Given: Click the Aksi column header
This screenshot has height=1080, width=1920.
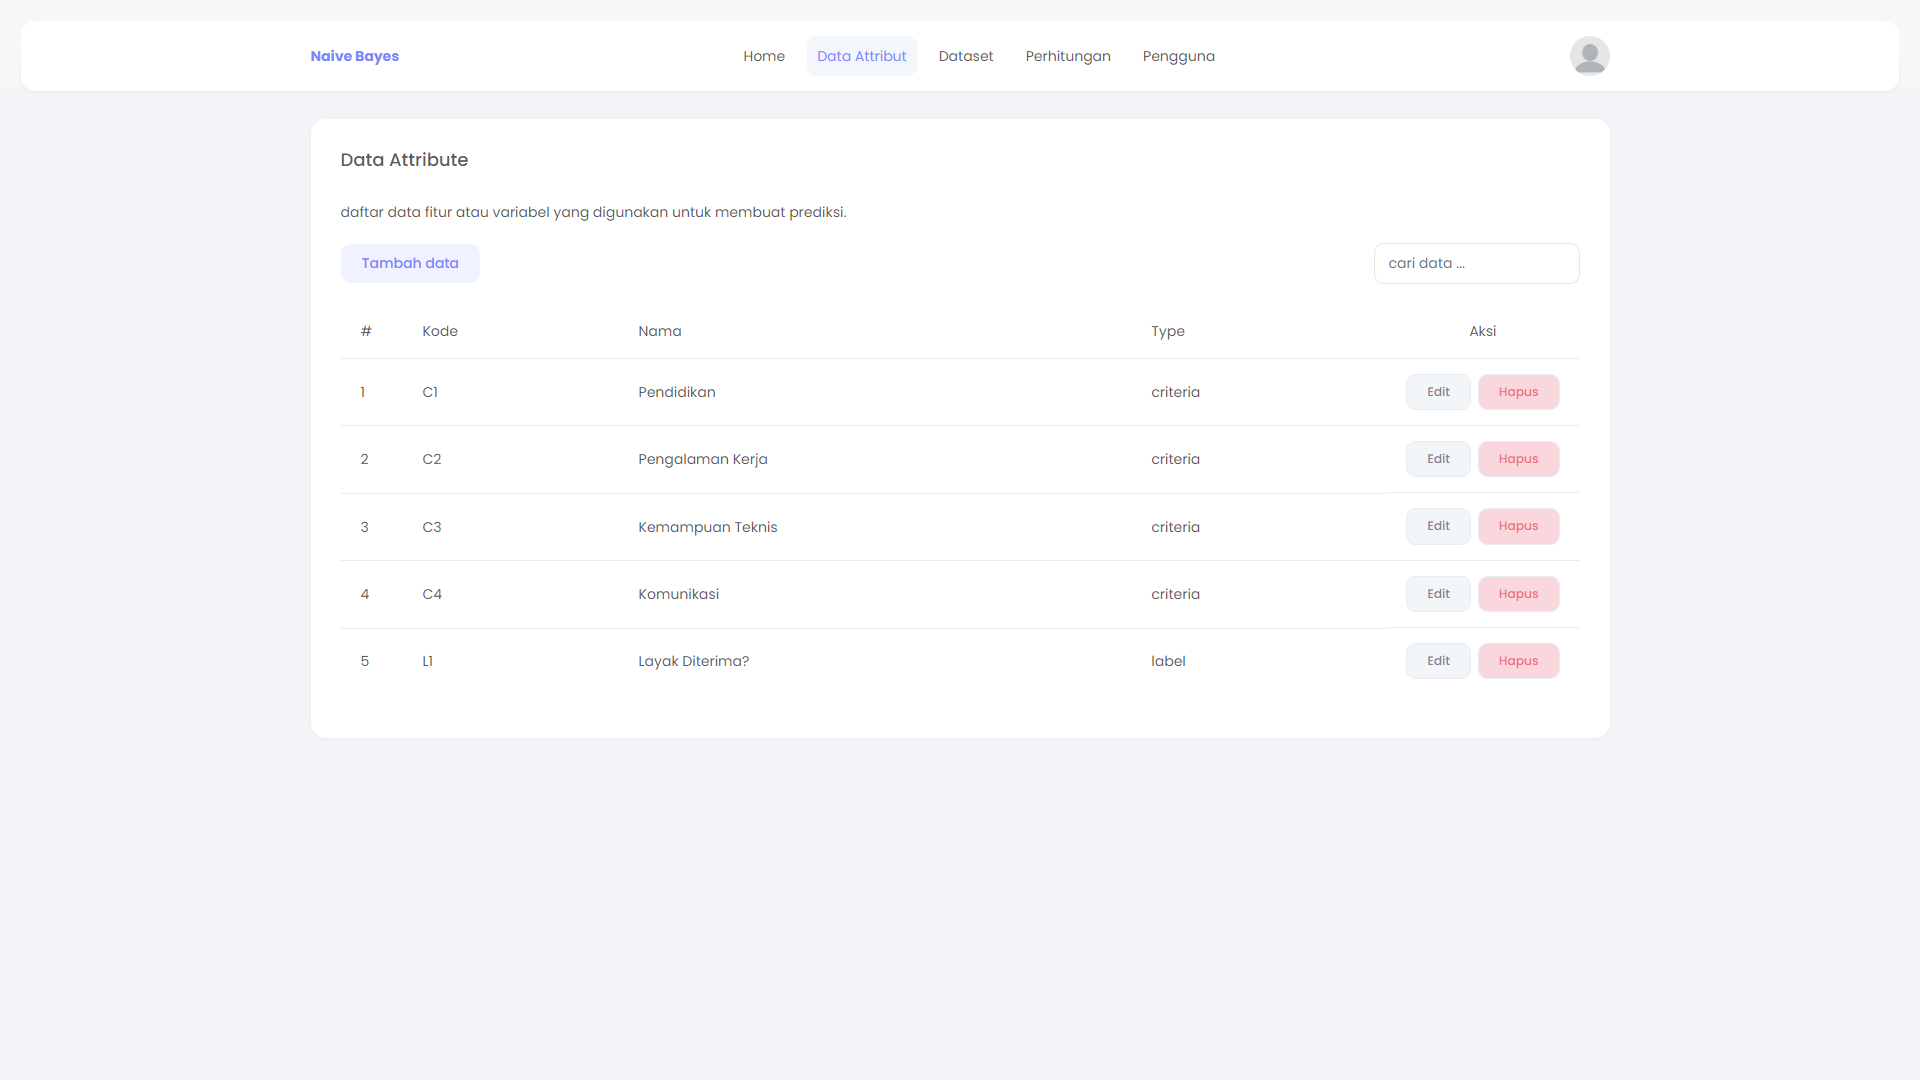Looking at the screenshot, I should [1482, 331].
